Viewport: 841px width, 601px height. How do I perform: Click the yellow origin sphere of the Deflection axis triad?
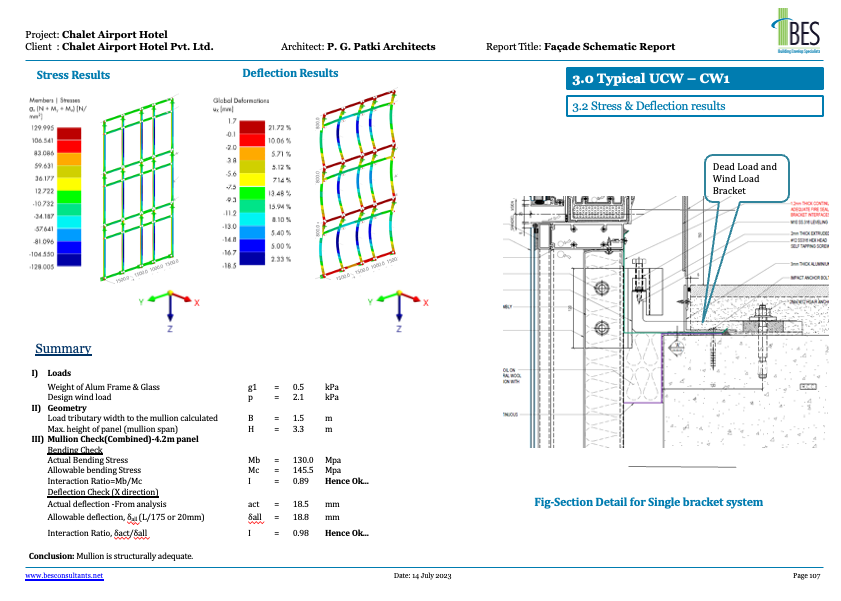click(x=399, y=291)
